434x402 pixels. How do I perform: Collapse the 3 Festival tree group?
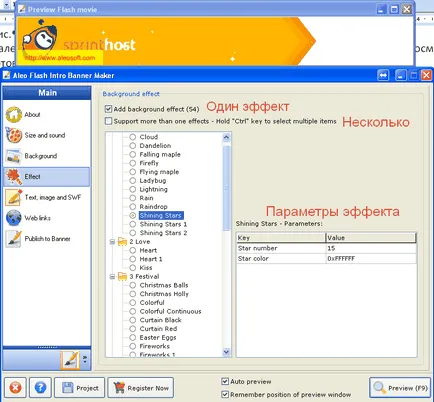[x=112, y=277]
